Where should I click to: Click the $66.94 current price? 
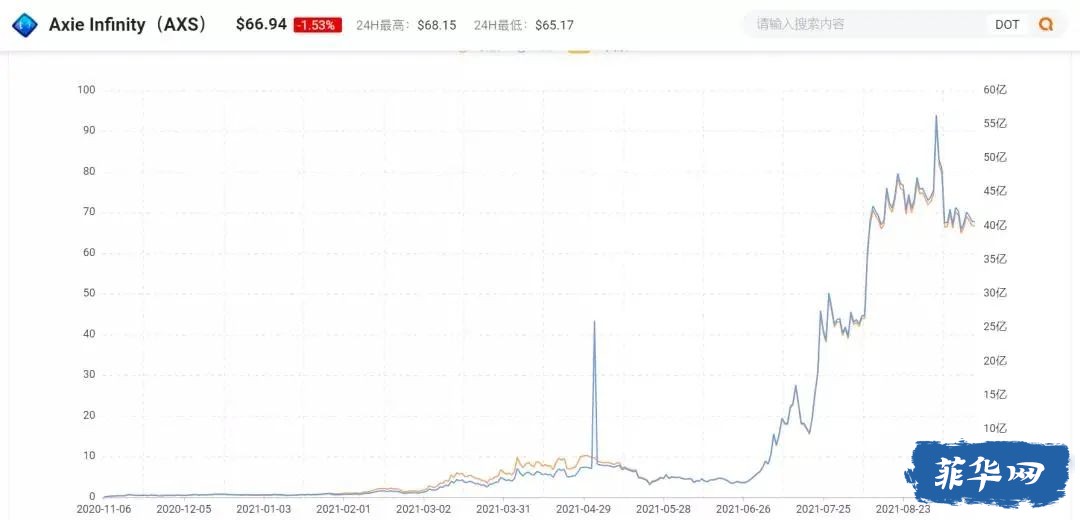(261, 25)
